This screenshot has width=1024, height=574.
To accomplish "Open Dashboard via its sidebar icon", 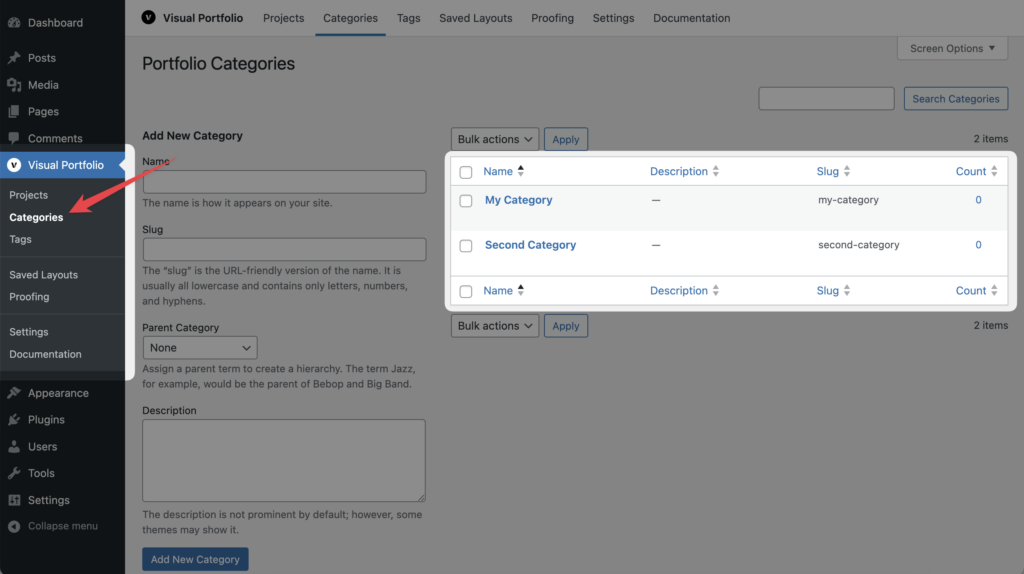I will [x=14, y=23].
